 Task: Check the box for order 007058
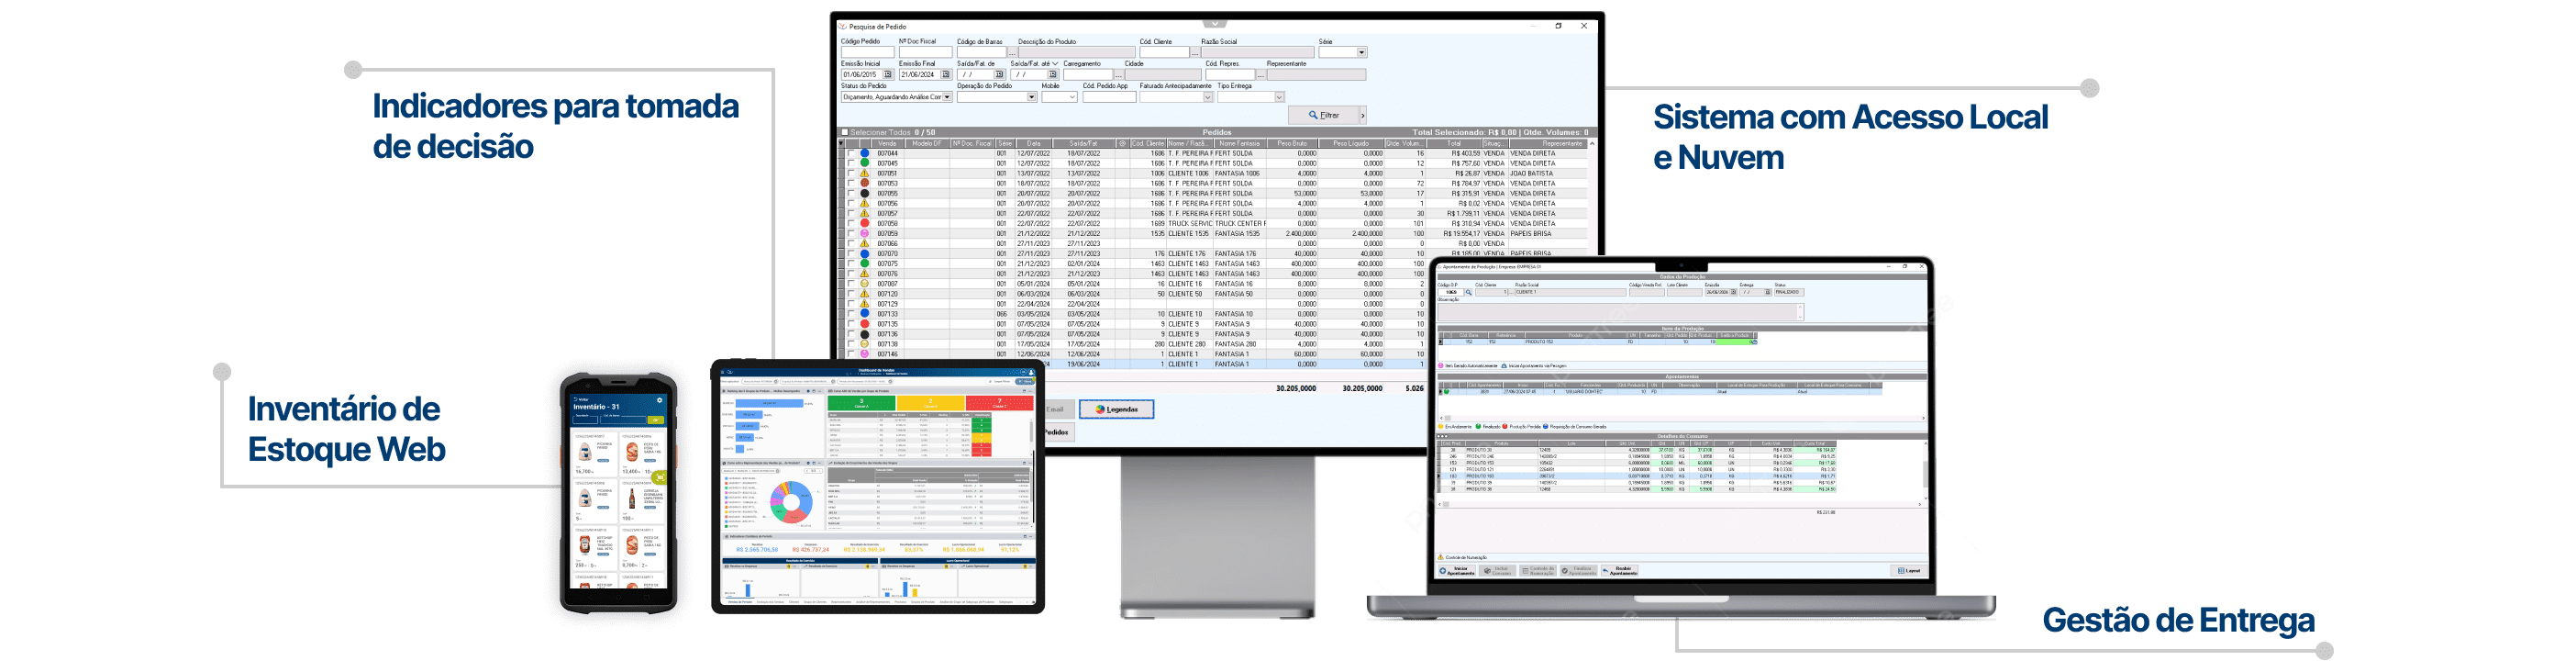(852, 223)
